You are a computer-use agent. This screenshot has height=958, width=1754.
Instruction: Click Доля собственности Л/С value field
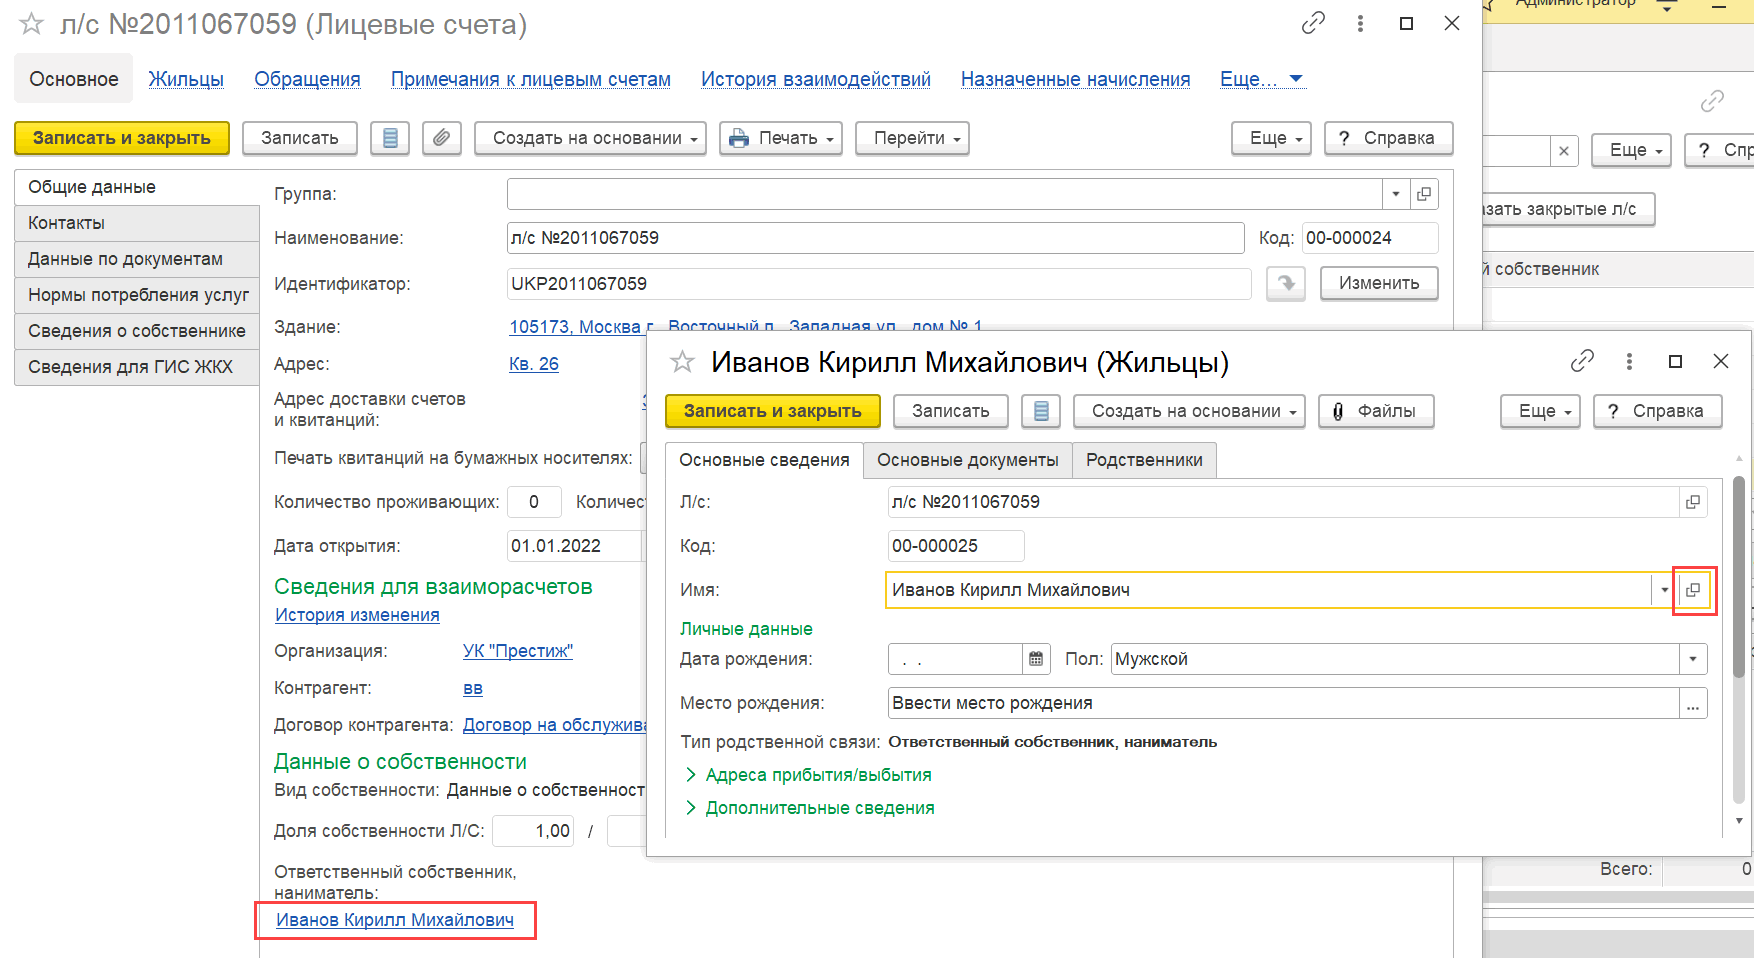534,831
